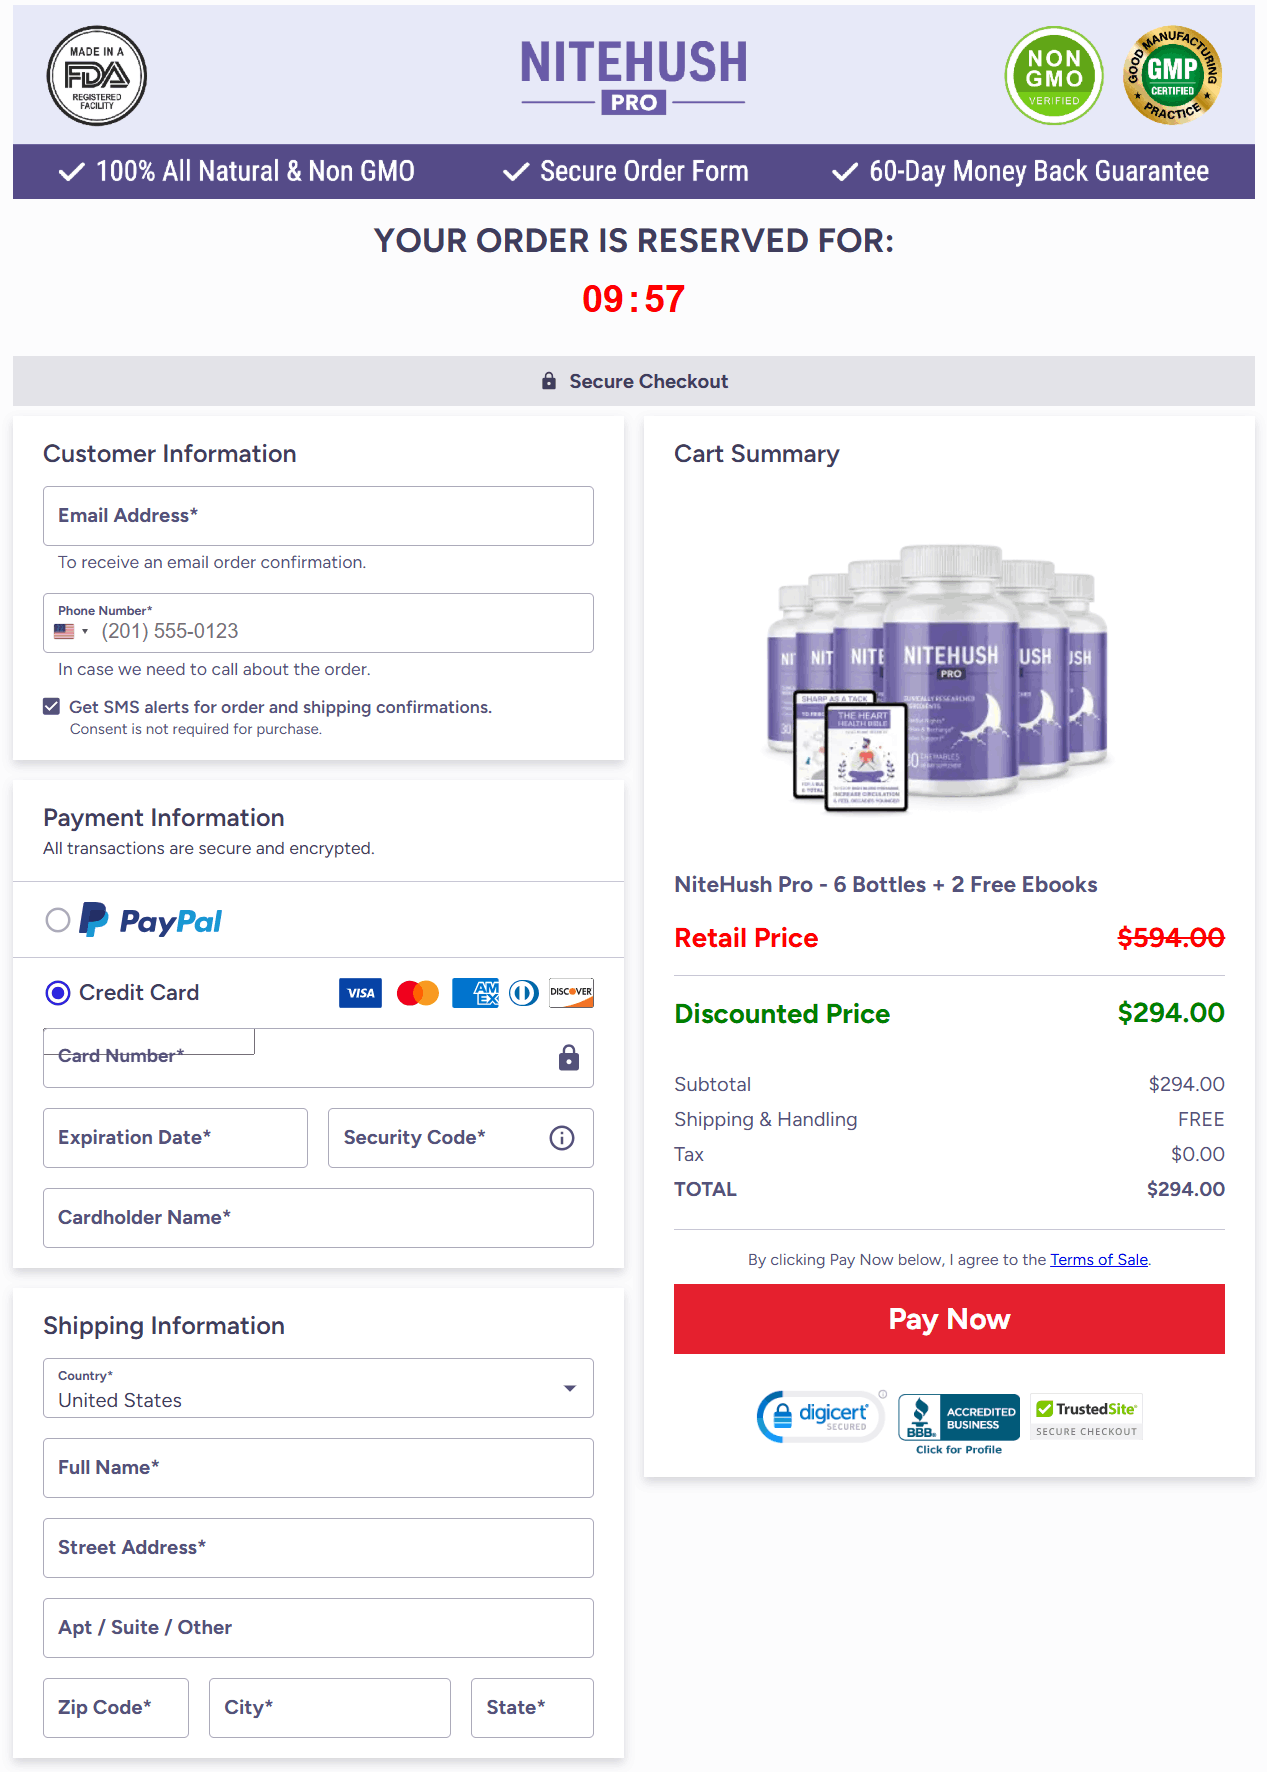Image resolution: width=1267 pixels, height=1772 pixels.
Task: Click the DigiCert Secured seal
Action: click(819, 1416)
